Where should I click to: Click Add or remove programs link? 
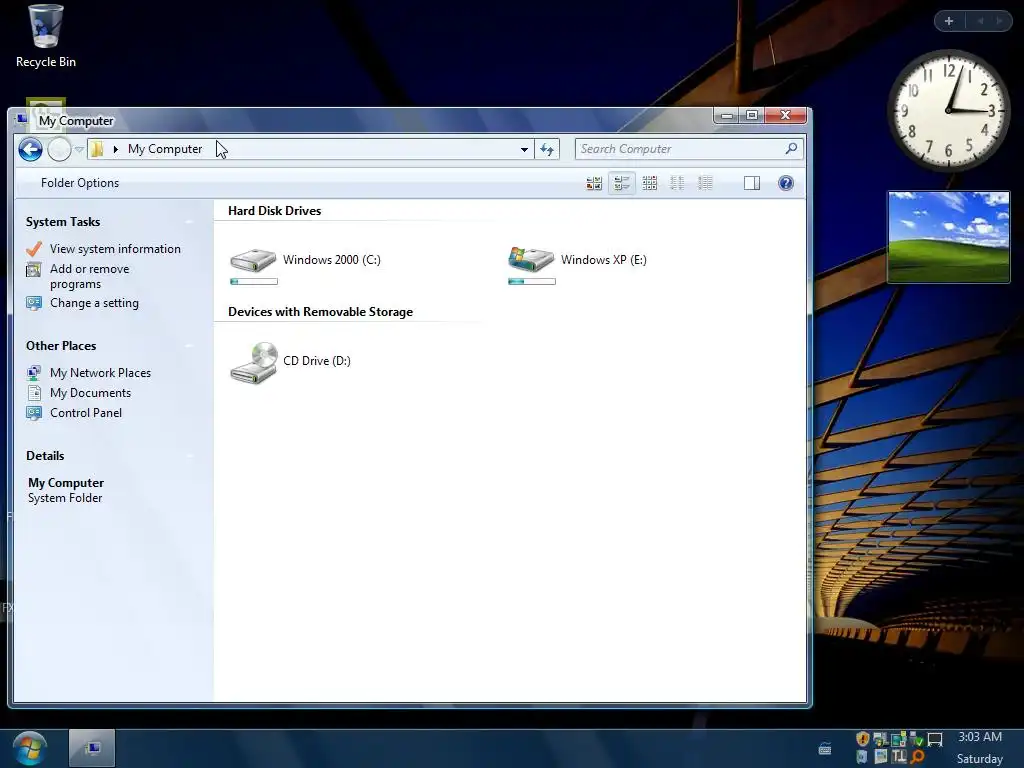tap(89, 276)
